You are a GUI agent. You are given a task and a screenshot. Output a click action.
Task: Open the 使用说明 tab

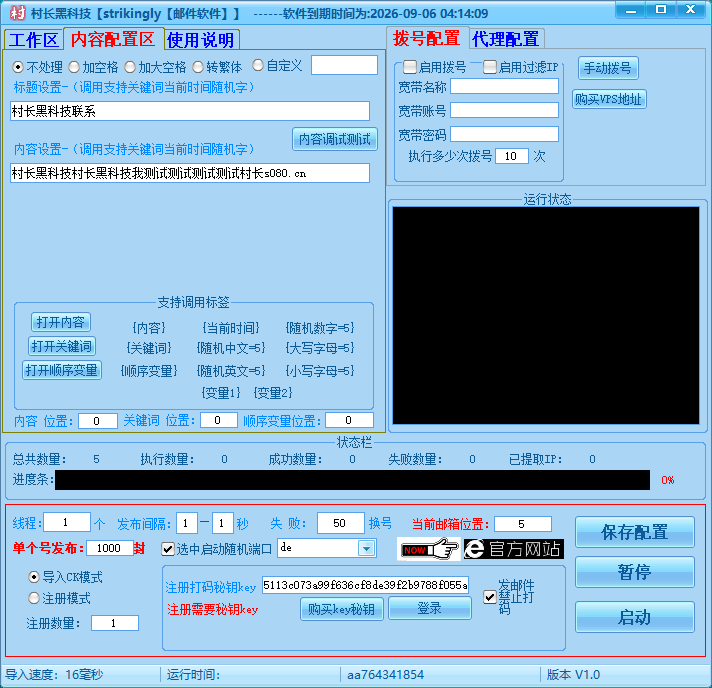pos(201,40)
